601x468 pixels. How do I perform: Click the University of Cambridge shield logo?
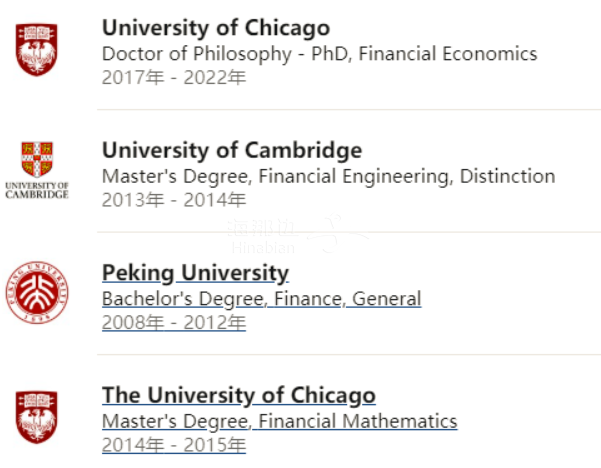click(37, 159)
